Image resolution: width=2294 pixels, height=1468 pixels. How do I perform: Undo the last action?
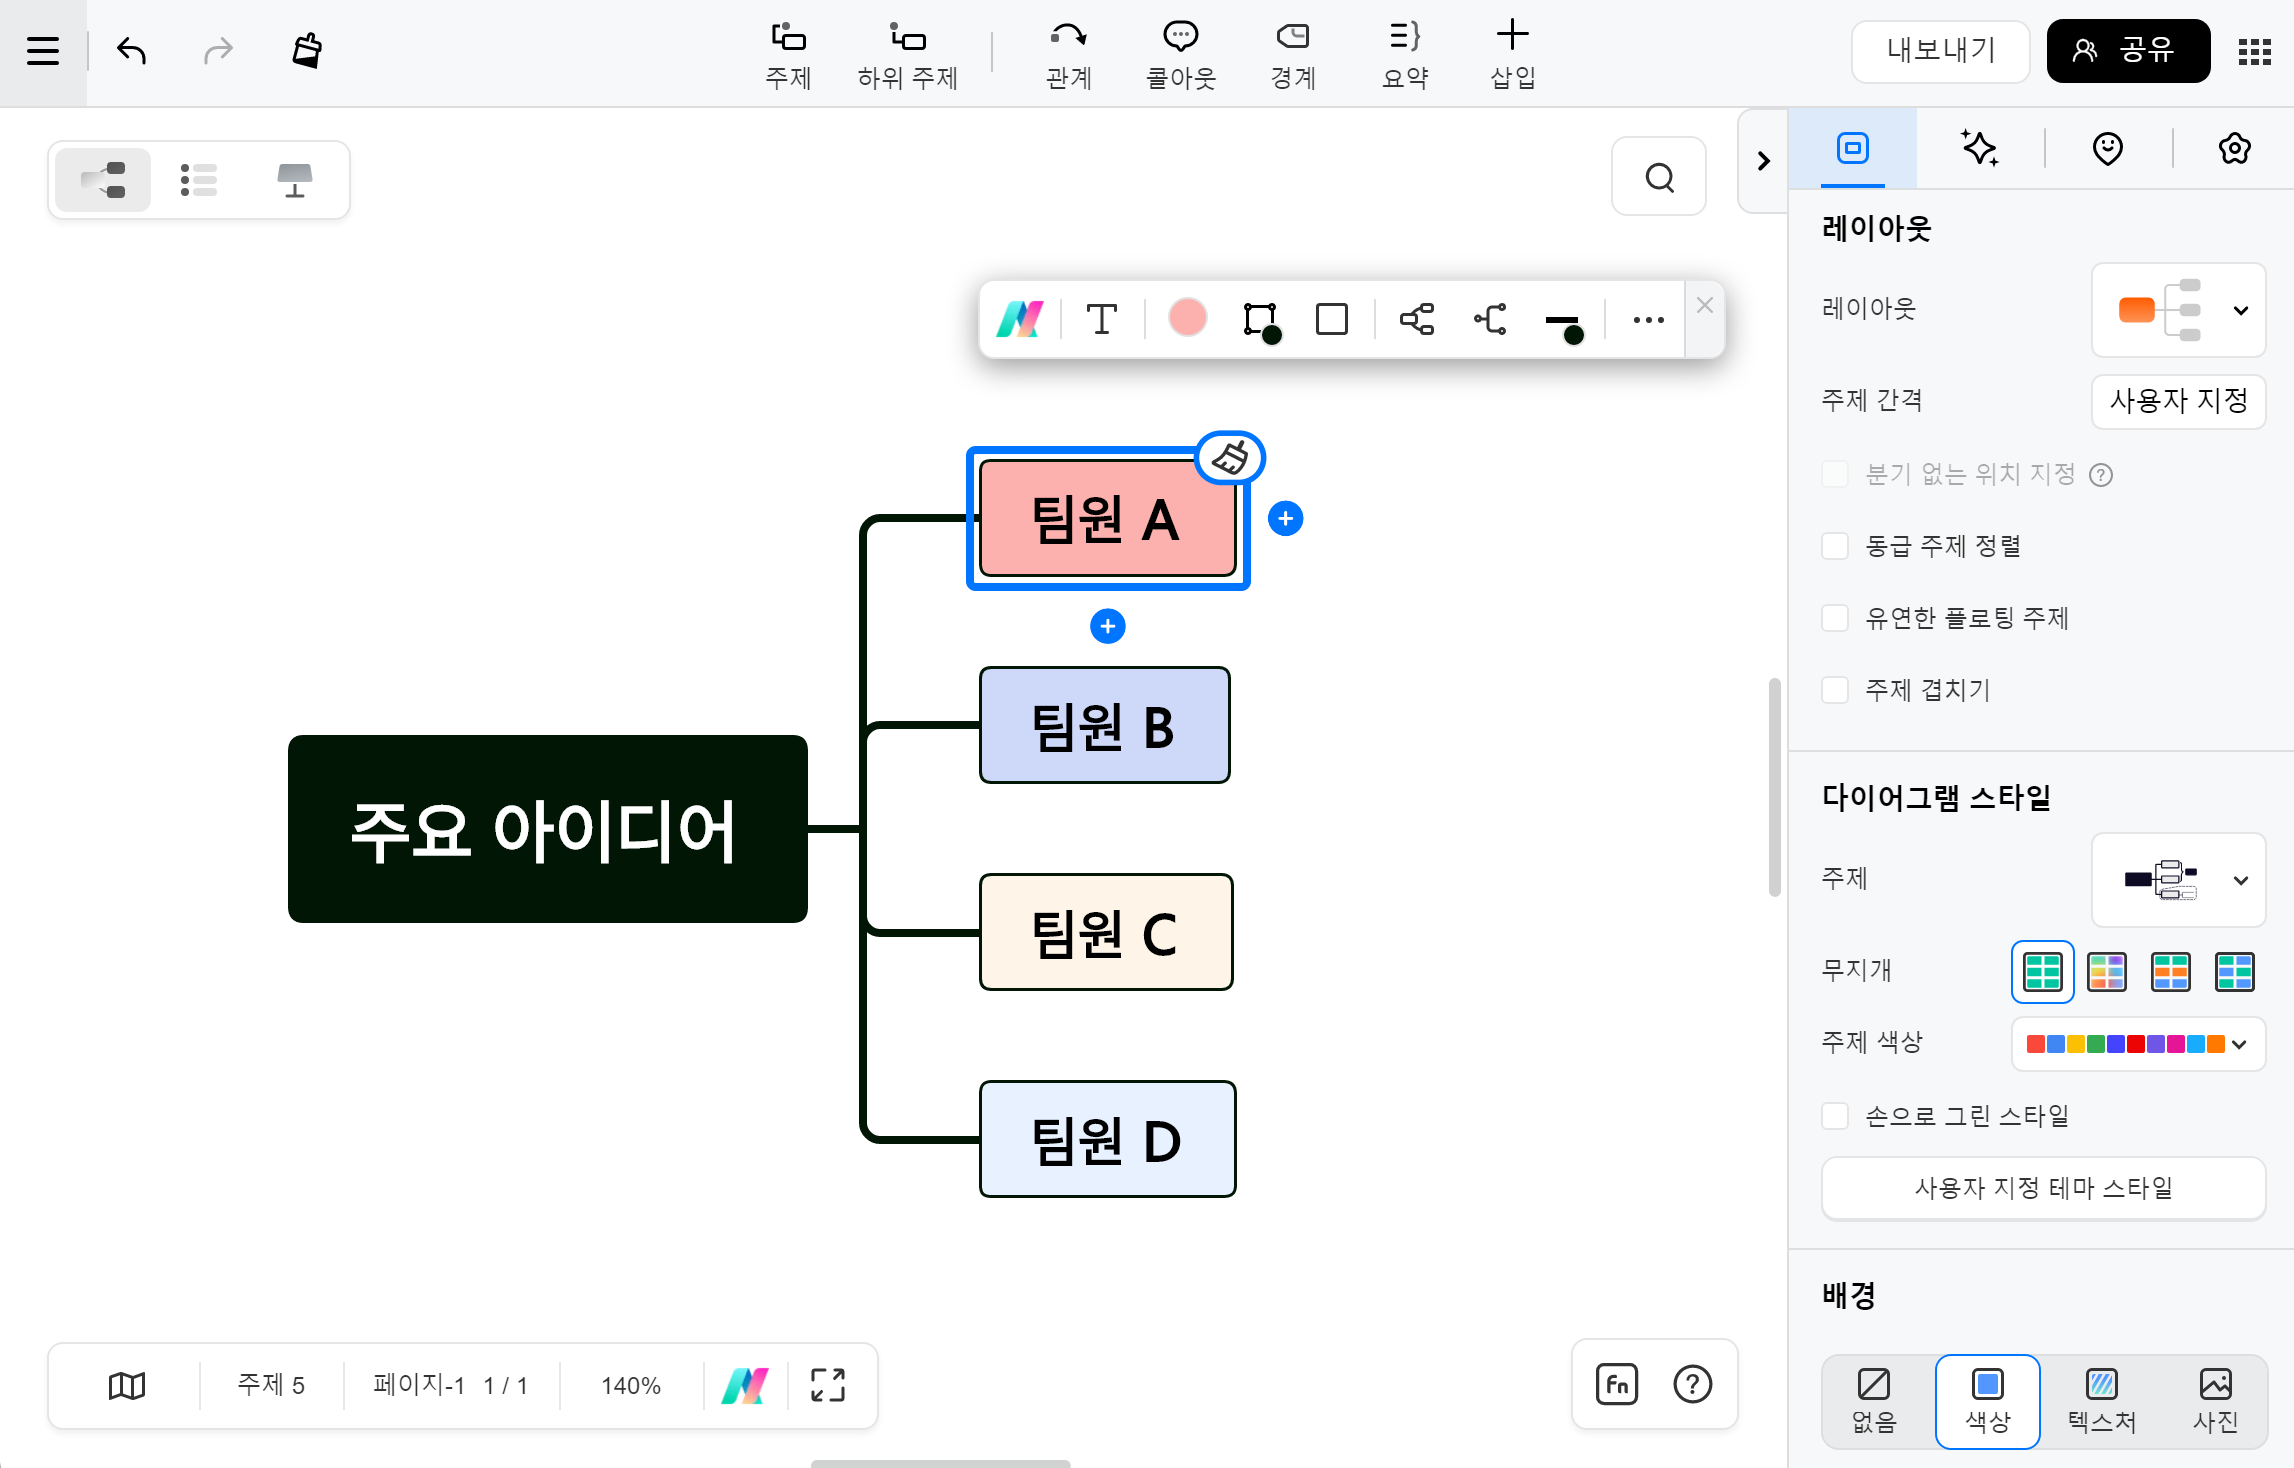(x=131, y=50)
